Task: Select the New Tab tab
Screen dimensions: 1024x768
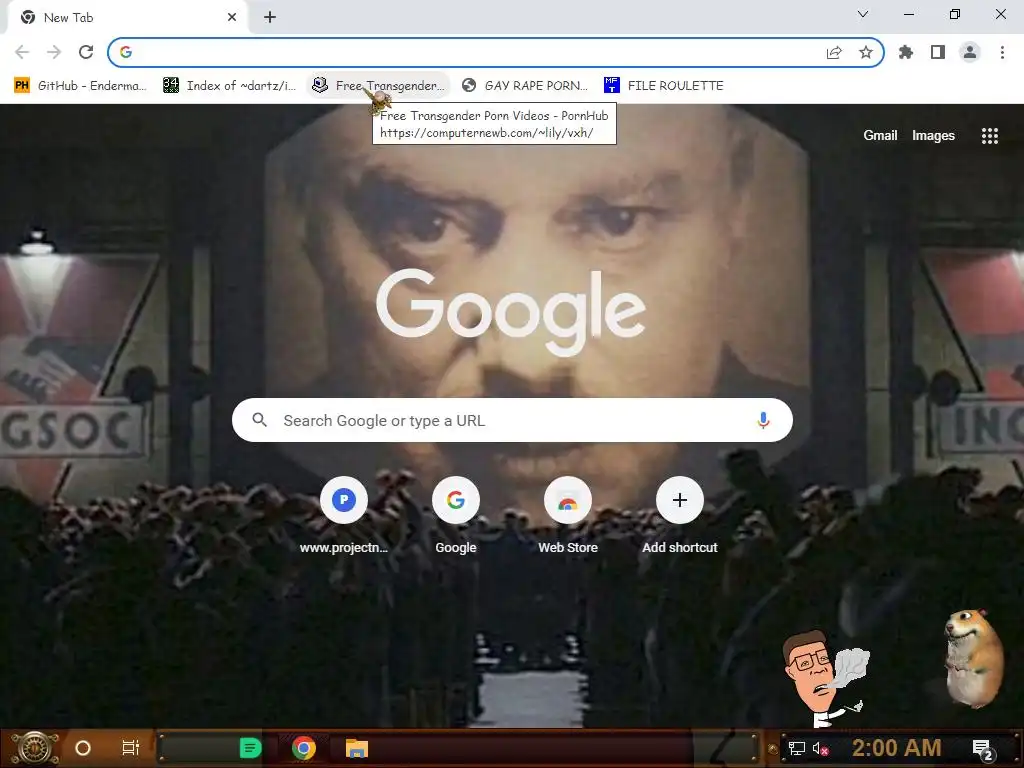Action: coord(127,18)
